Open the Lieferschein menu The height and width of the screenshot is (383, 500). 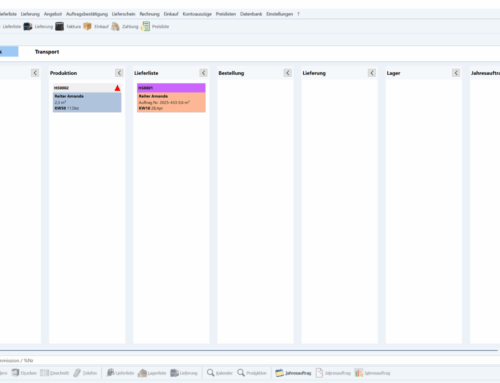pos(123,14)
